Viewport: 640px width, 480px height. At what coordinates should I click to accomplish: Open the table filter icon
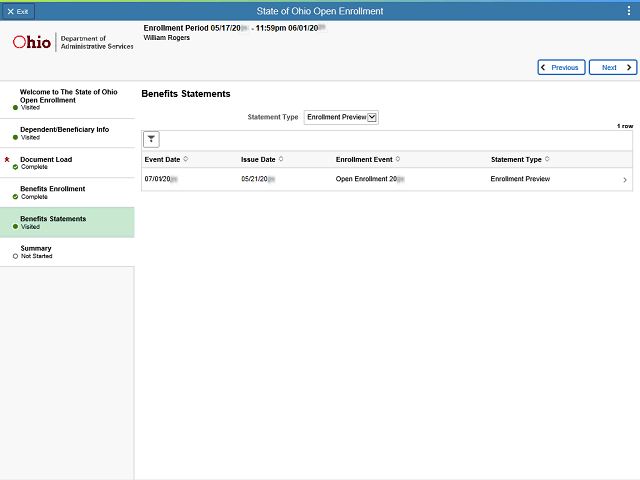(x=151, y=140)
